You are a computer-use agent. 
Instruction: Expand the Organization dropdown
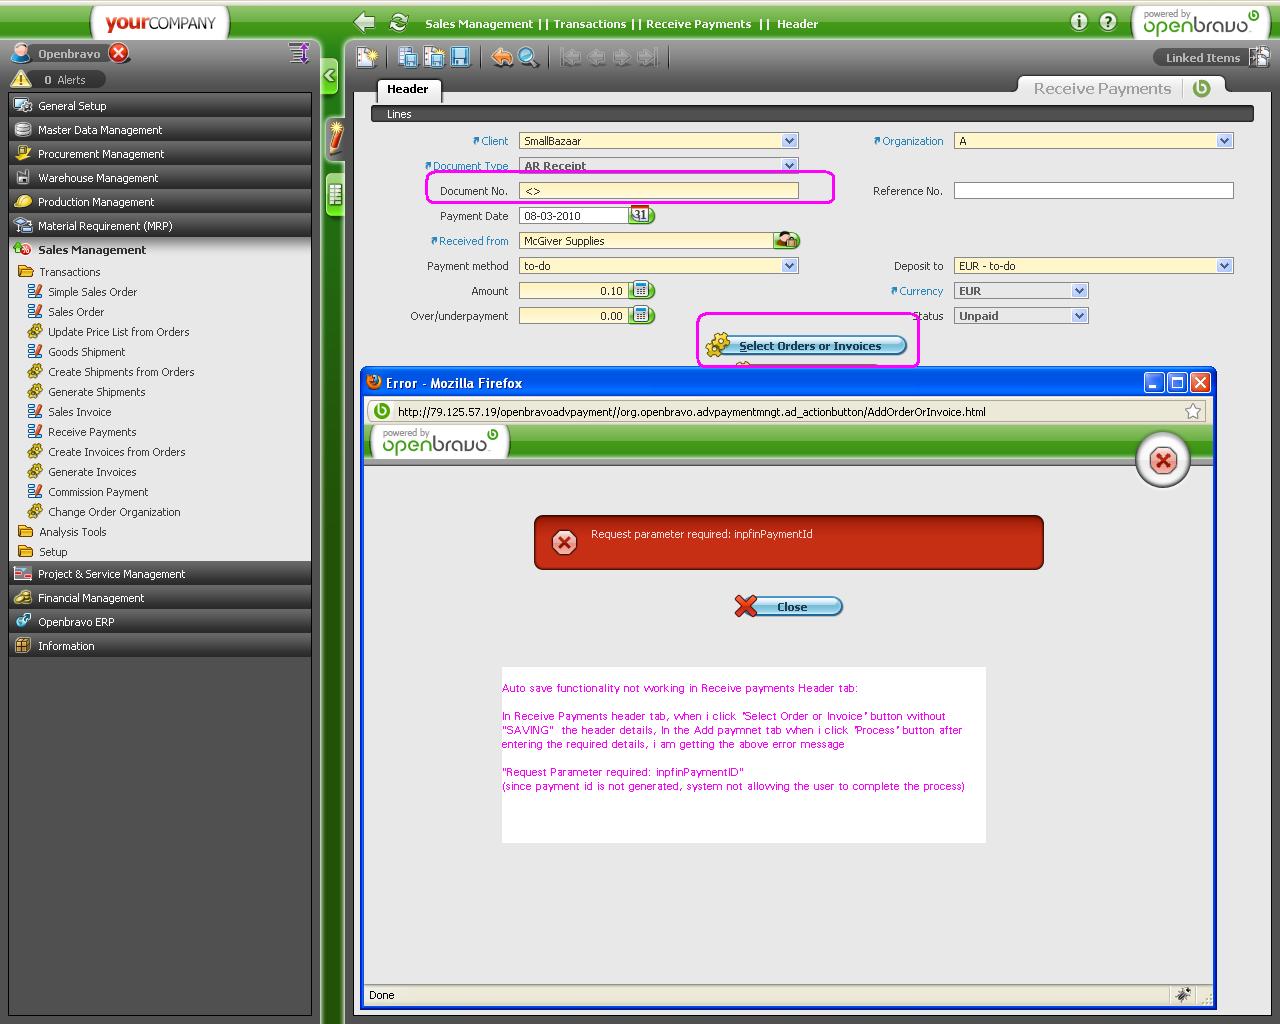pyautogui.click(x=1224, y=141)
